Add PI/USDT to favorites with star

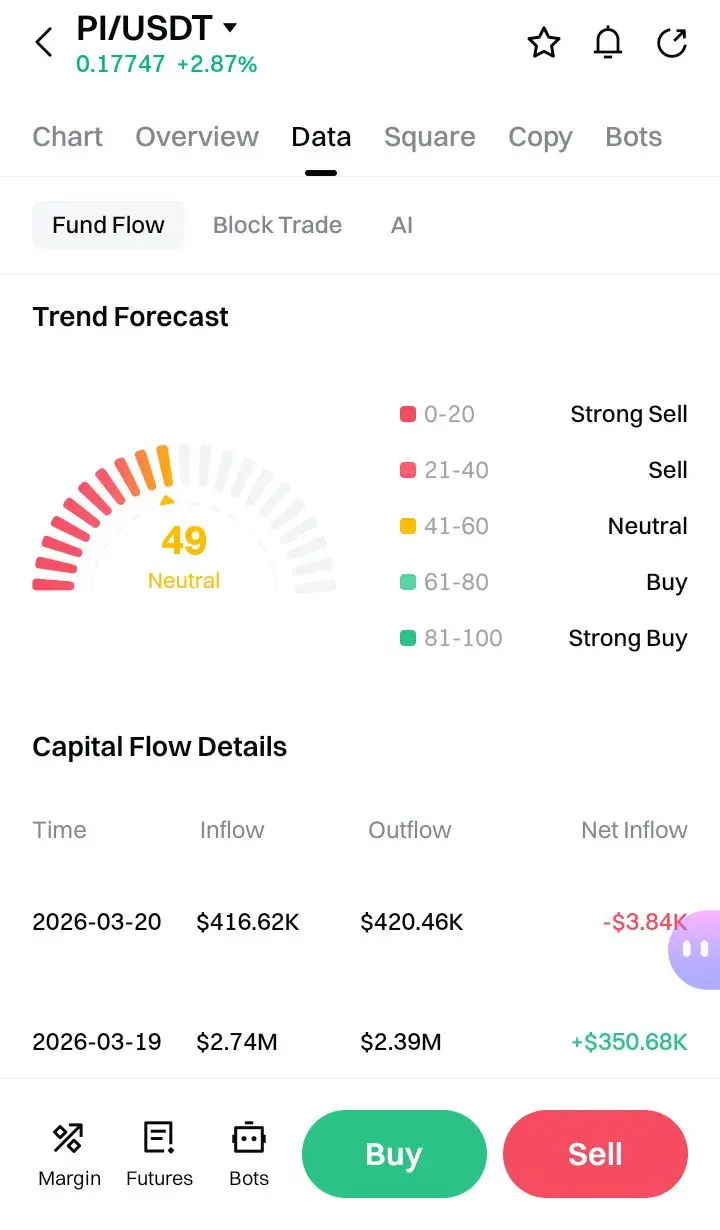click(x=544, y=43)
